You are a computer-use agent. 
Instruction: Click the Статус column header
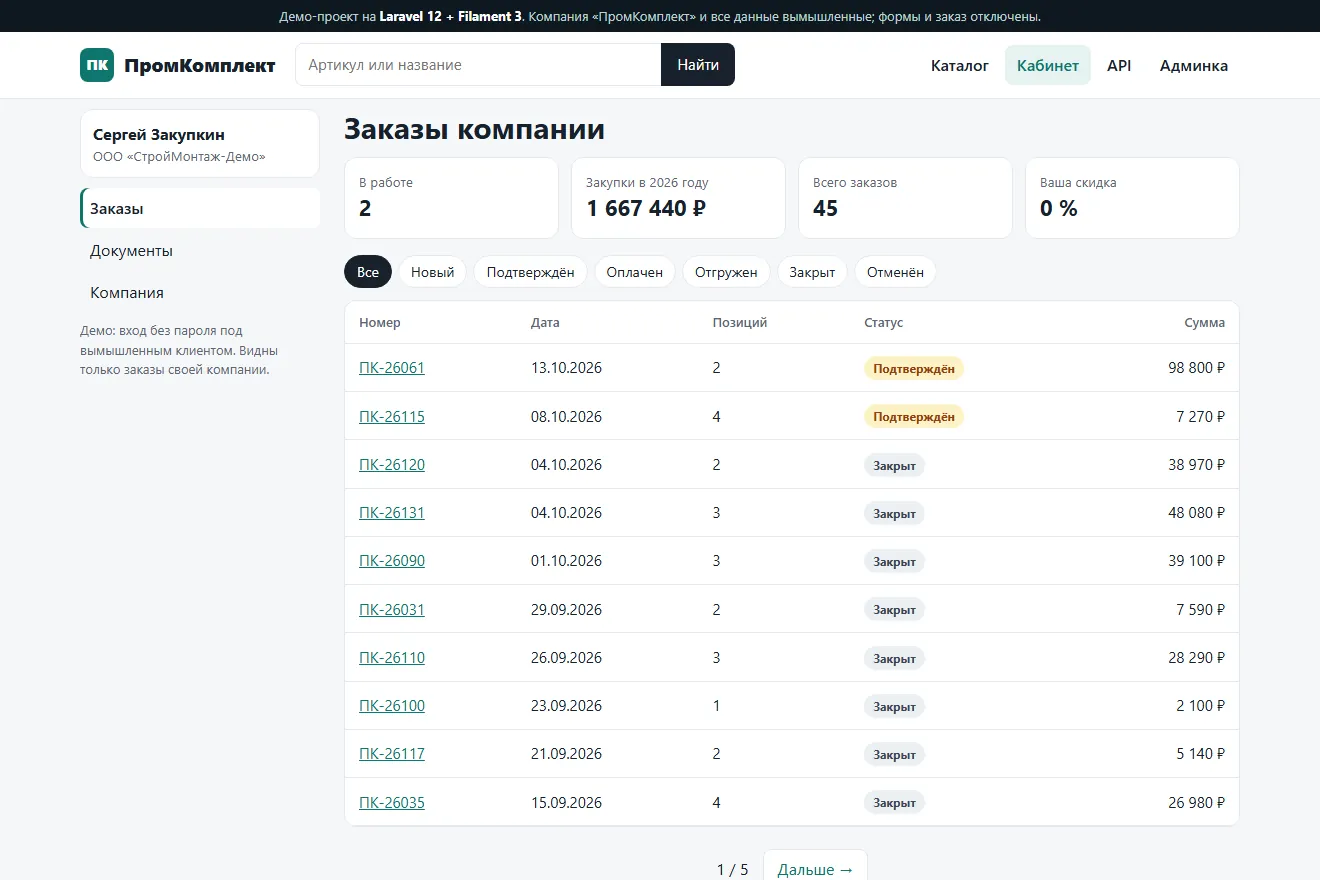point(884,323)
